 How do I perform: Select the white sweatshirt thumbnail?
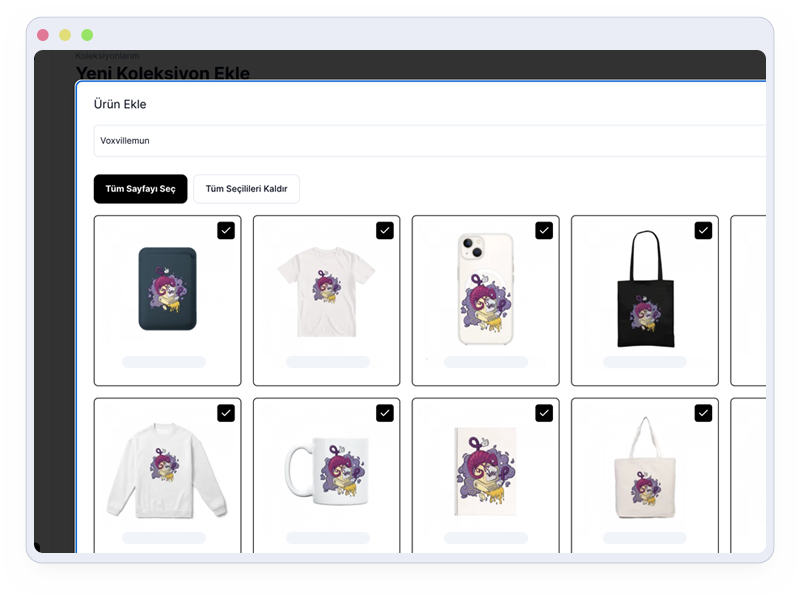click(x=167, y=470)
